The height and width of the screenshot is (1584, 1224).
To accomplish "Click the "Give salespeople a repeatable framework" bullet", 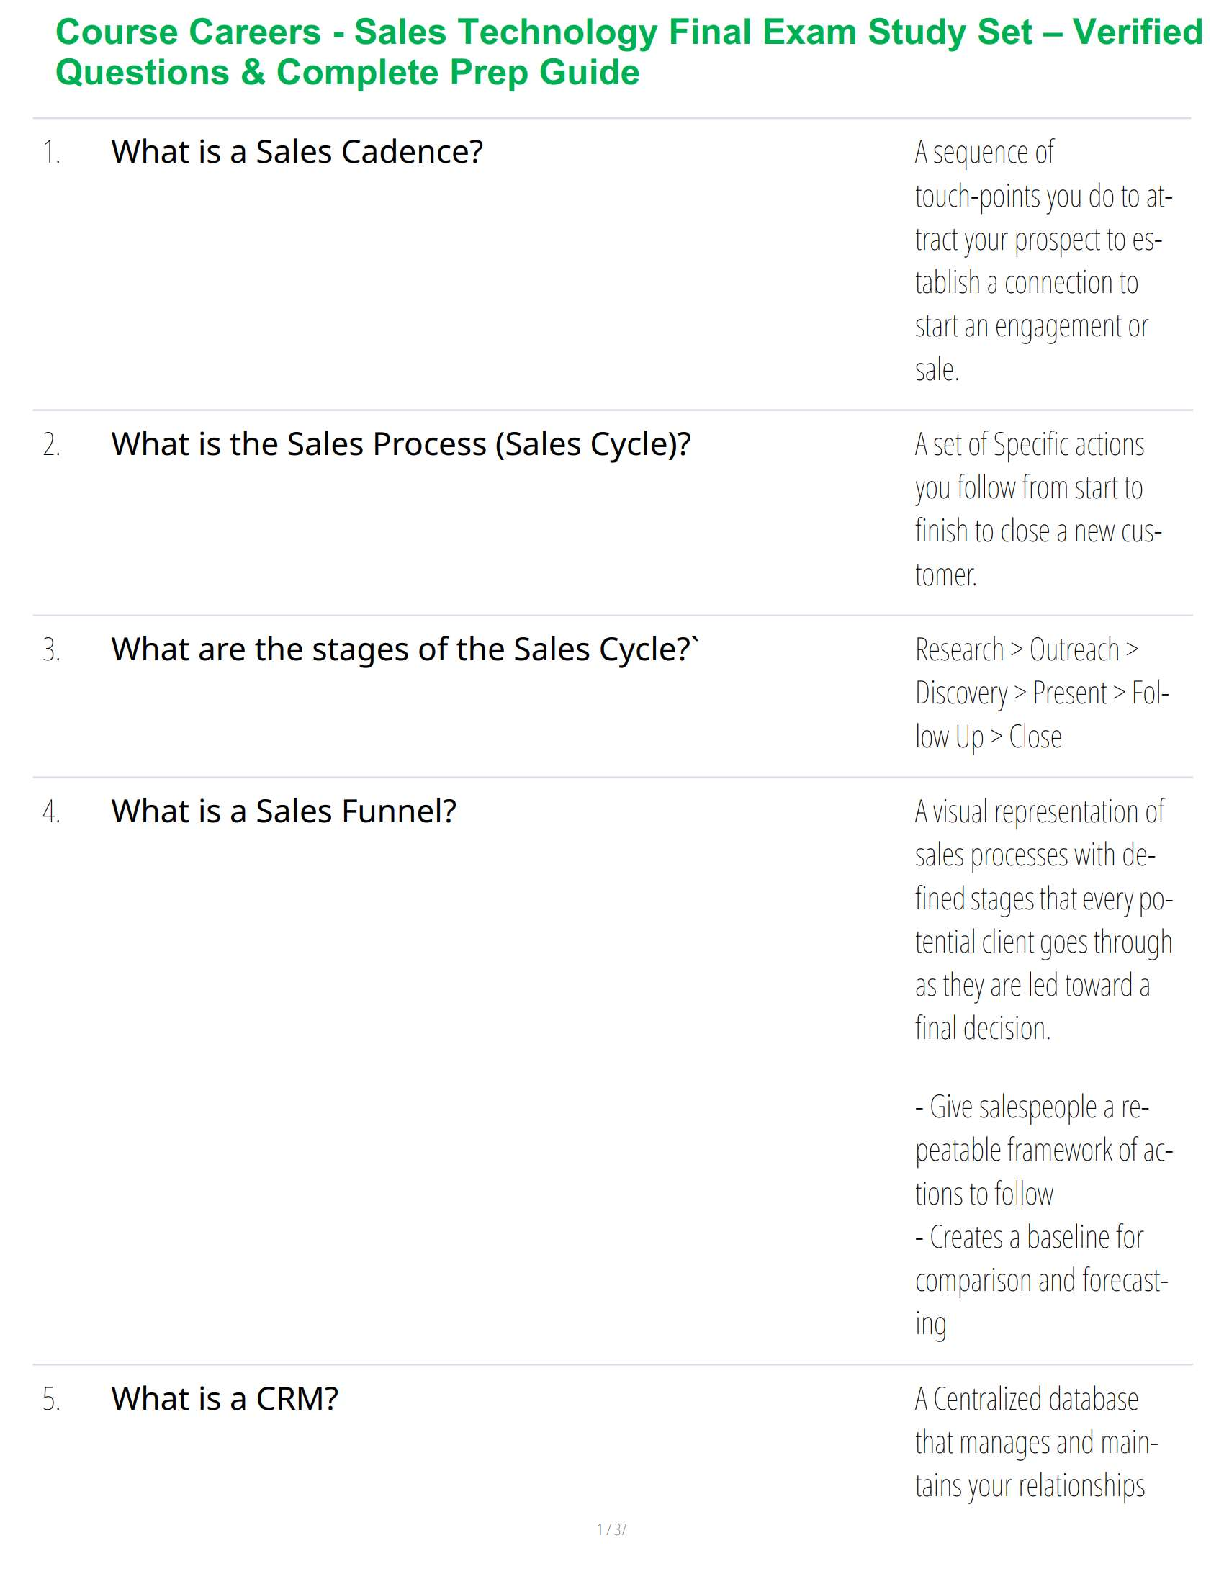I will point(1040,1150).
